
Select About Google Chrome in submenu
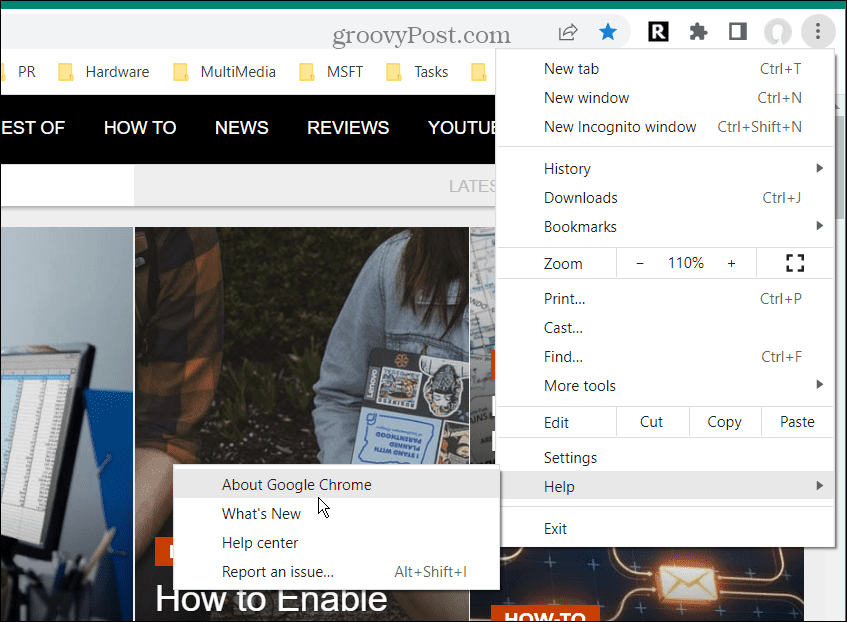tap(337, 485)
